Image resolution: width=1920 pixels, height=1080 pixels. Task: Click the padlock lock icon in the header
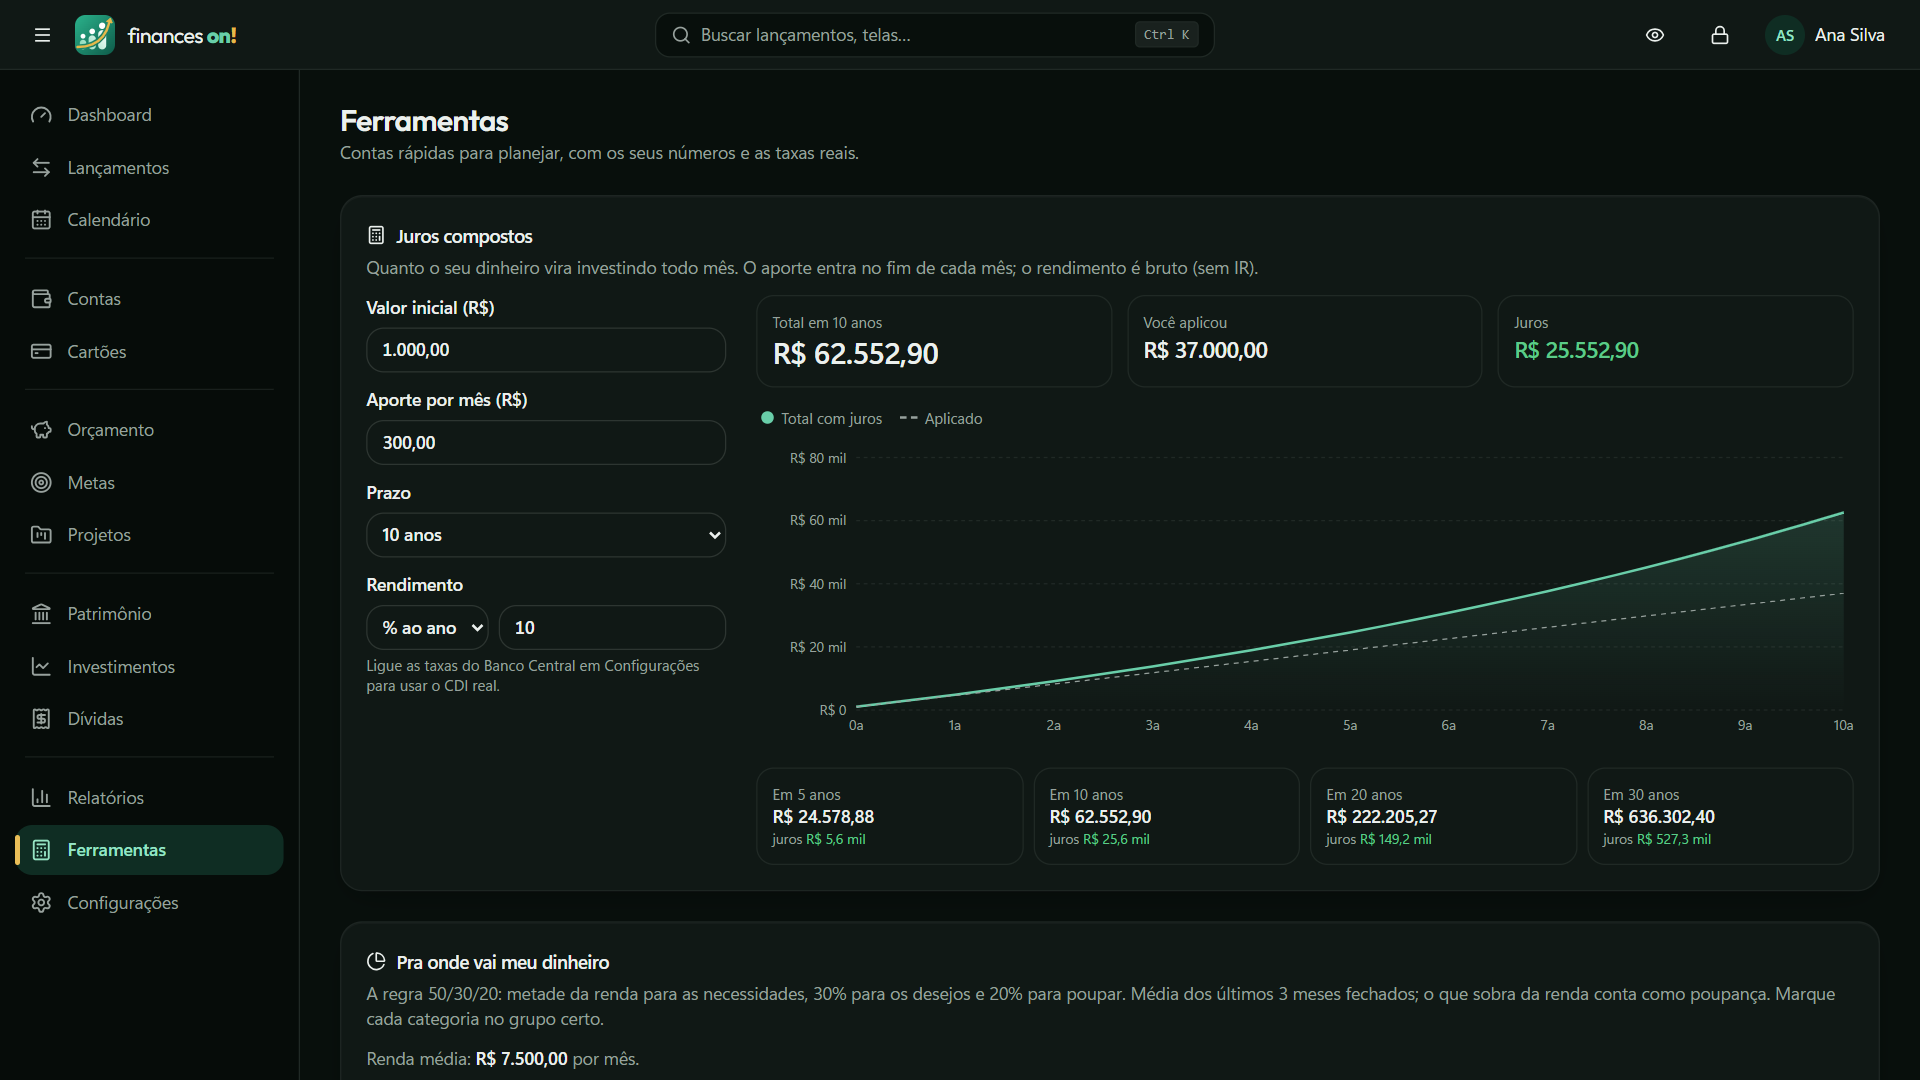1720,35
